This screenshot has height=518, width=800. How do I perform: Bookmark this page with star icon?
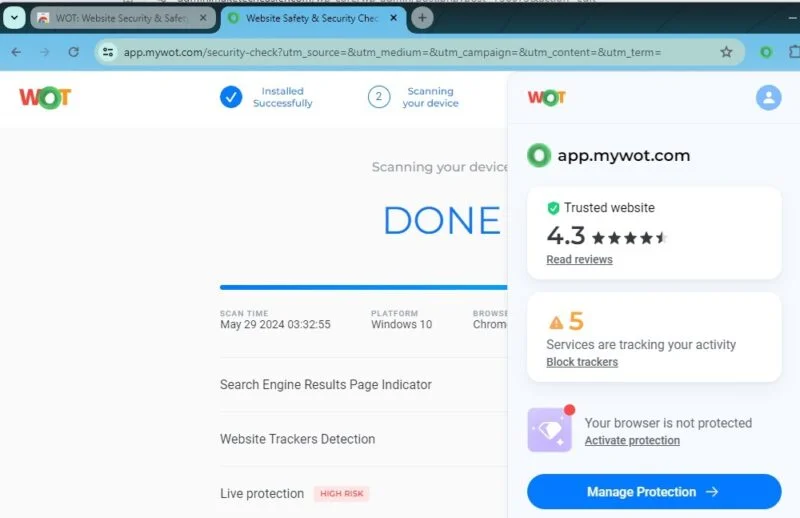click(x=726, y=52)
